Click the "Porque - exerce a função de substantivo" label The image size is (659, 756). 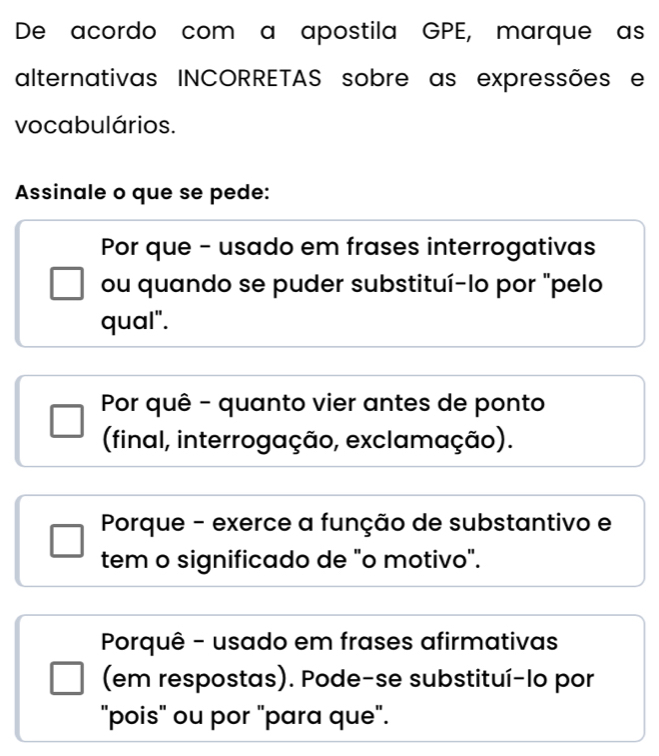[356, 522]
